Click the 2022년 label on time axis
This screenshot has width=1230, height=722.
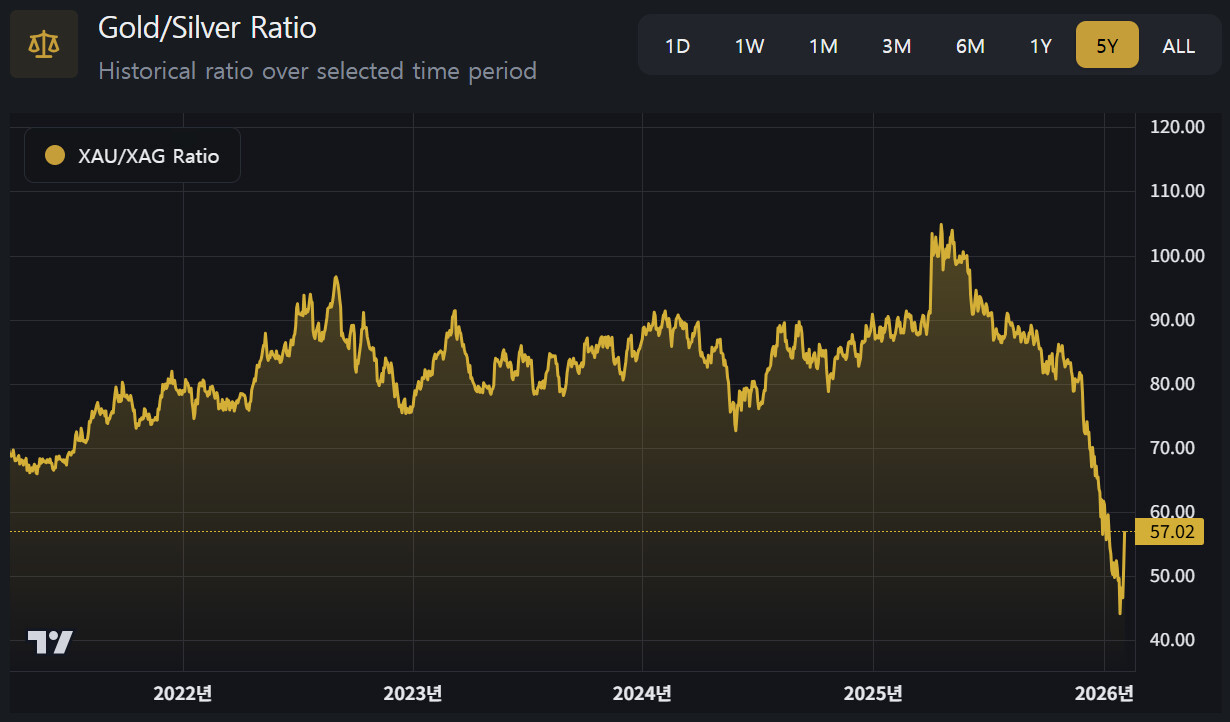point(183,694)
